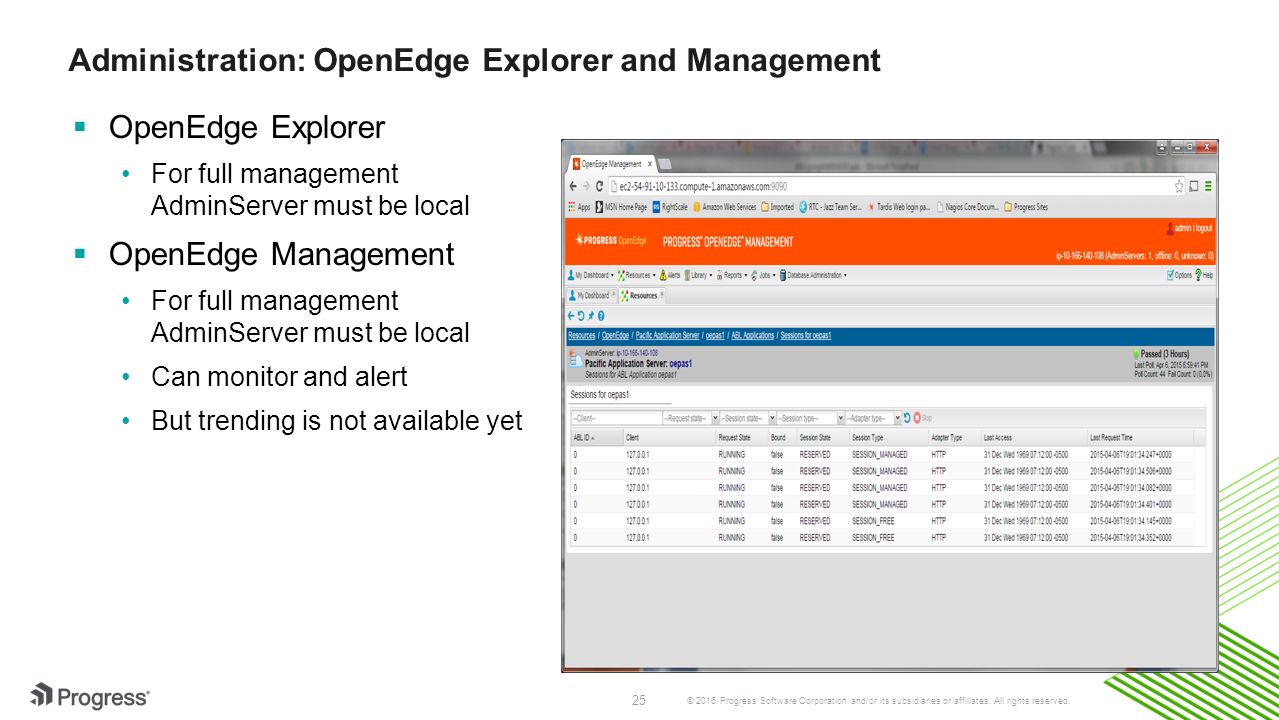Open a new browser tab
Viewport: 1279px width, 720px height.
[x=665, y=164]
